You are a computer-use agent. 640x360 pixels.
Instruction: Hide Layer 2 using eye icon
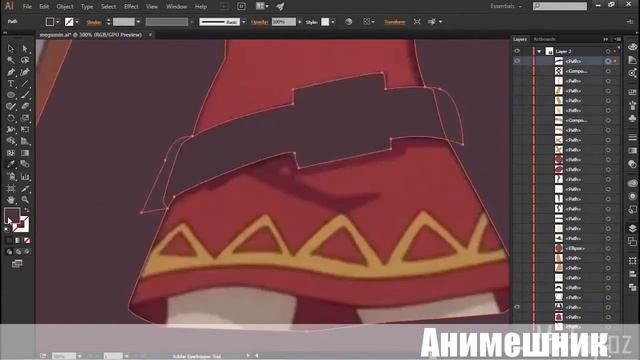click(x=517, y=51)
